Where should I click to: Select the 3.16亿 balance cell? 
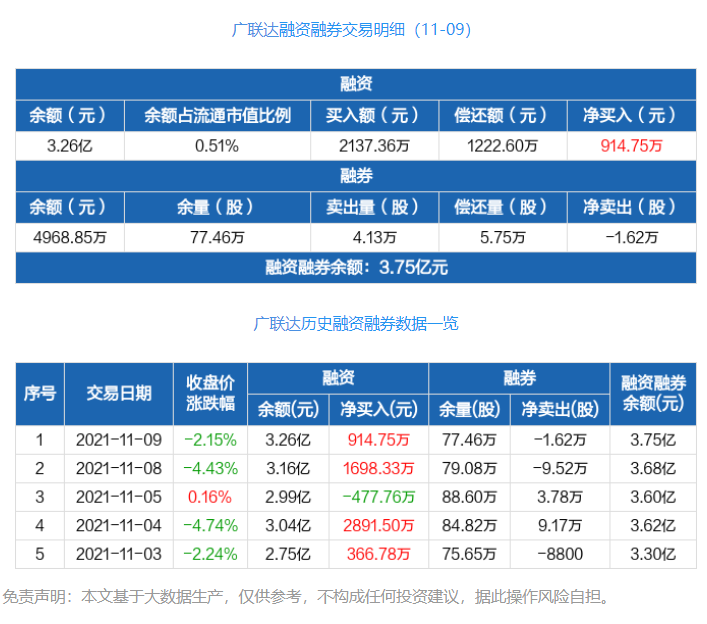coord(288,468)
